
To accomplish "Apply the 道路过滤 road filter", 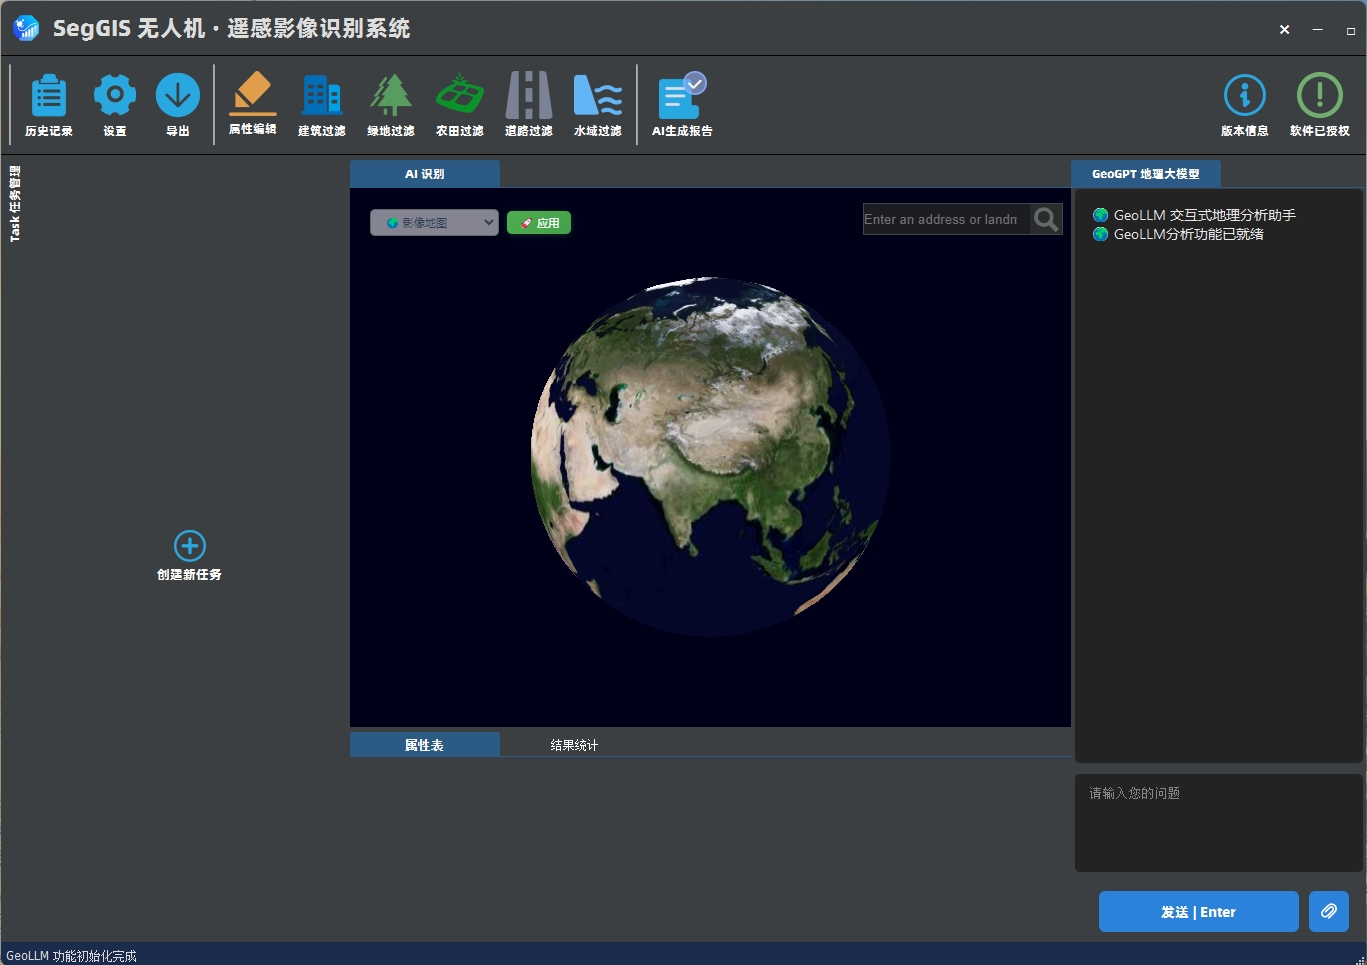I will pyautogui.click(x=528, y=104).
